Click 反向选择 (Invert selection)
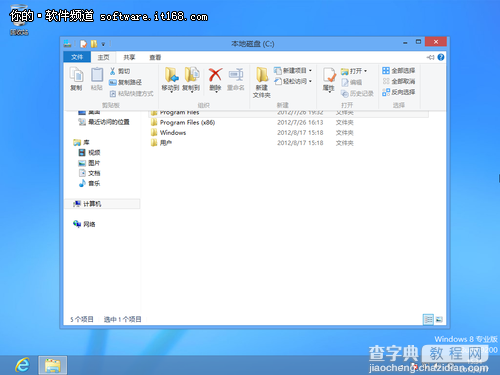This screenshot has width=500, height=375. (399, 92)
